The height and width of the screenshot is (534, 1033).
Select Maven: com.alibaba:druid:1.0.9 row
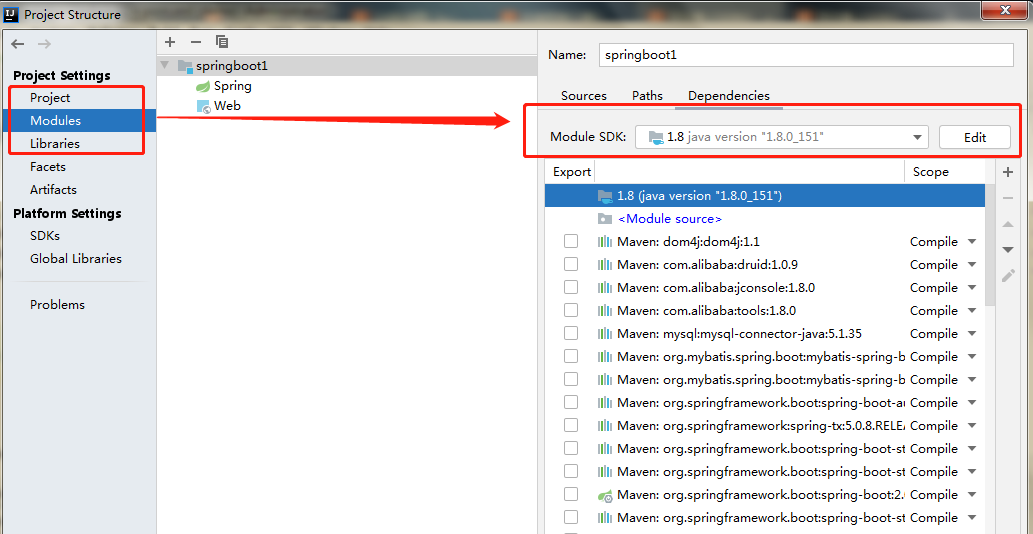[765, 265]
